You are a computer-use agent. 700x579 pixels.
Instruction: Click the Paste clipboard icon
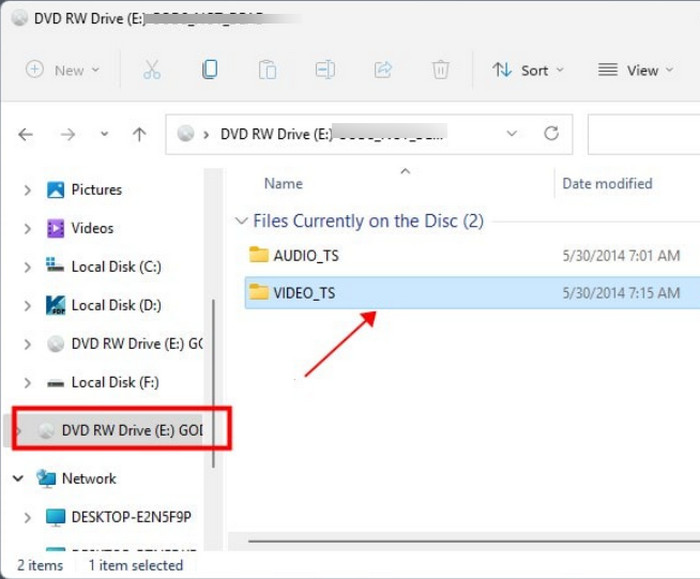[x=267, y=70]
